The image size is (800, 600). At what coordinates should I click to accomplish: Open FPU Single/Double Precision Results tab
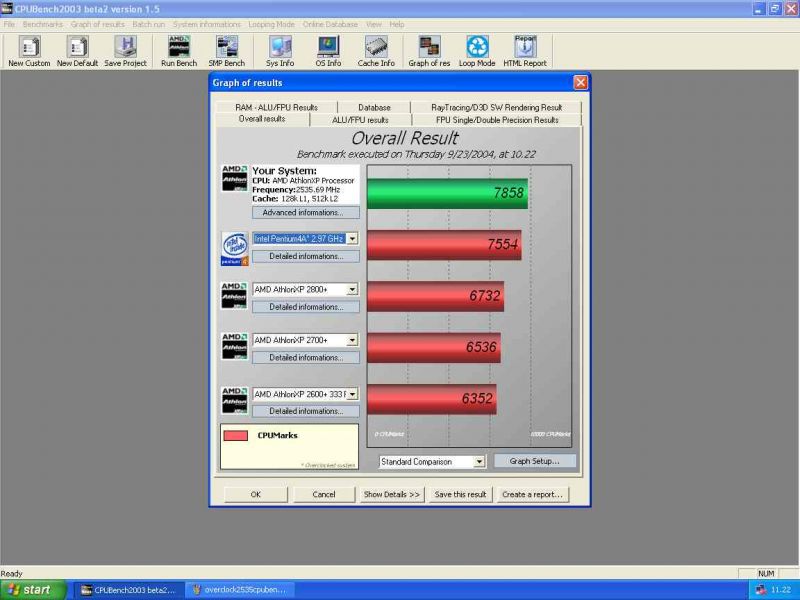(x=497, y=120)
